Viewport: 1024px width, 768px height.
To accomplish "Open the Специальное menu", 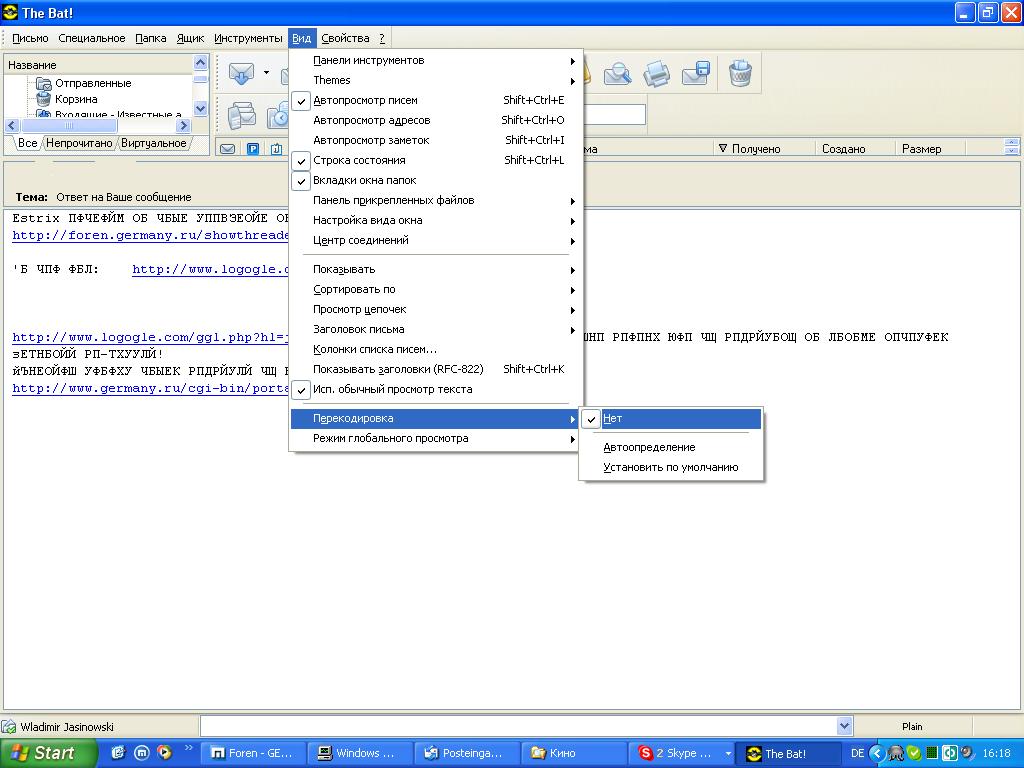I will click(x=91, y=38).
